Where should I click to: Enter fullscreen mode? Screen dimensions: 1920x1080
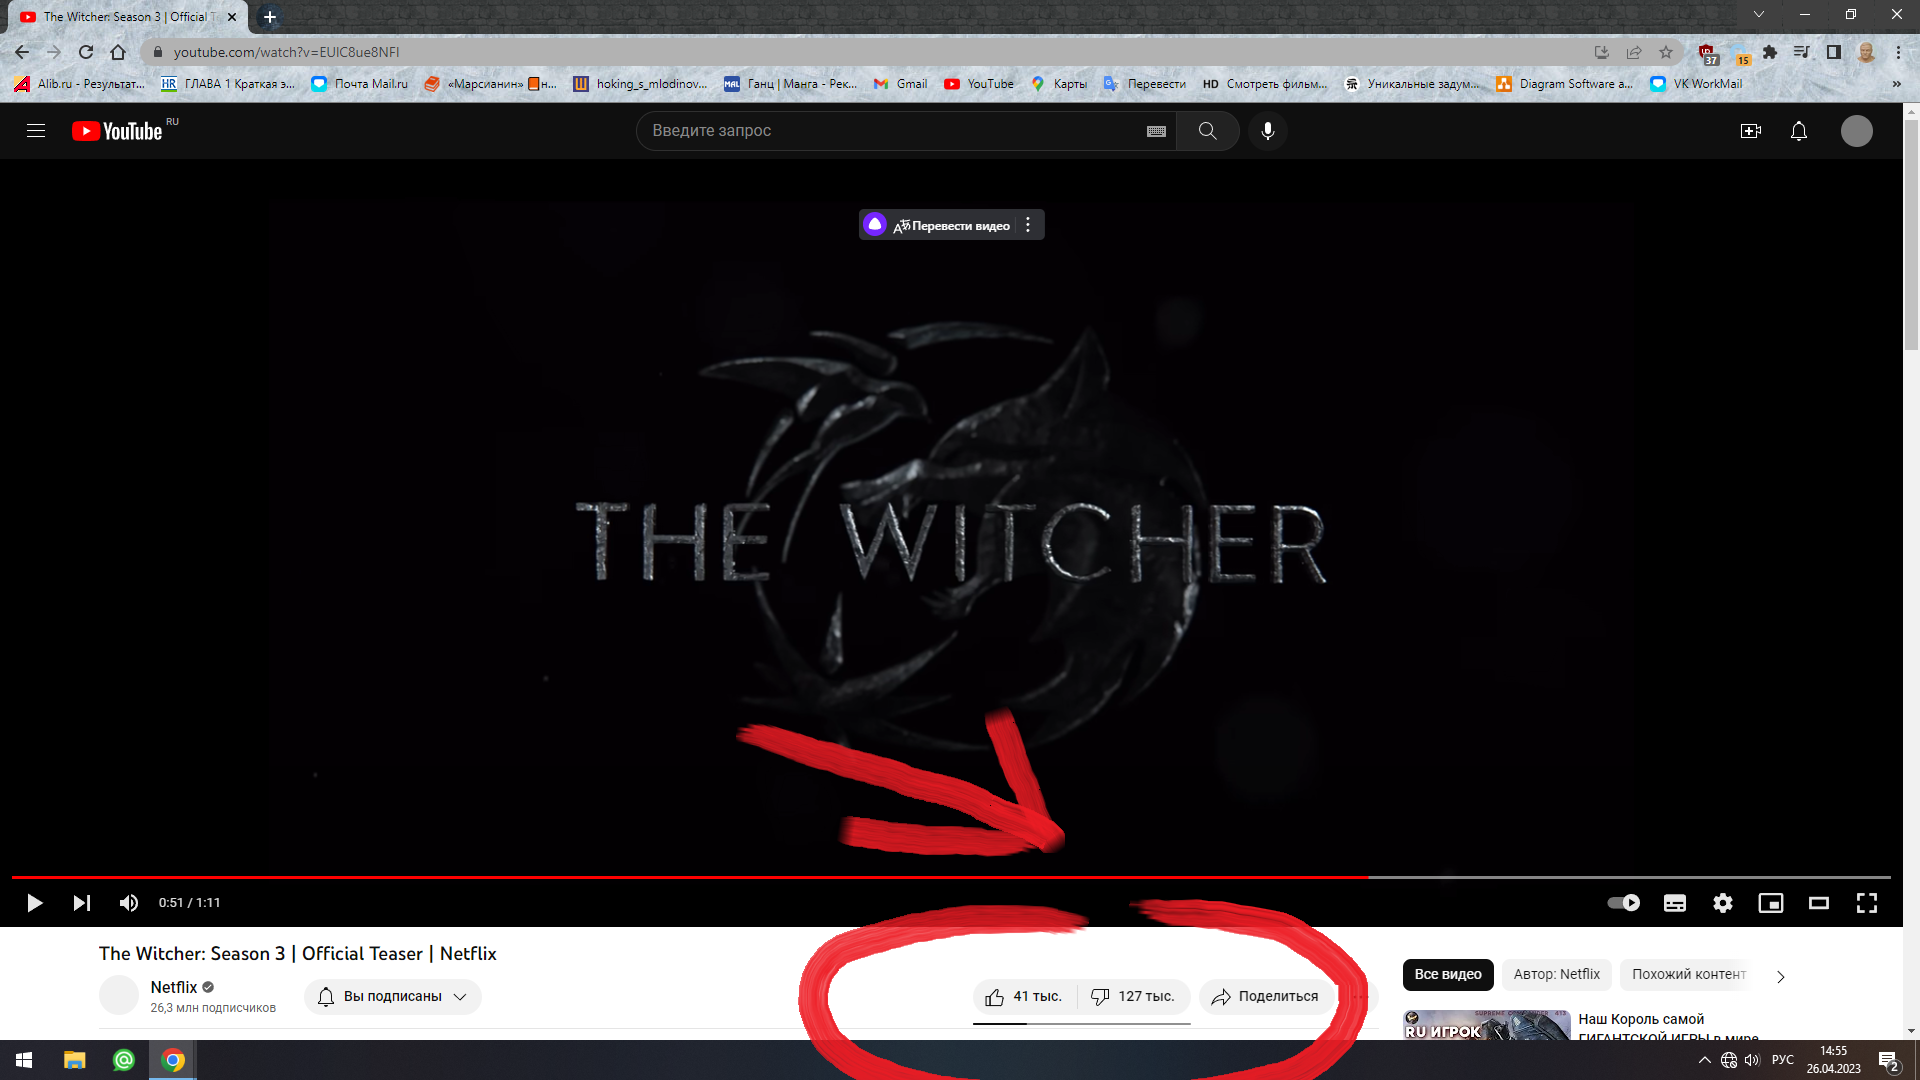1866,903
